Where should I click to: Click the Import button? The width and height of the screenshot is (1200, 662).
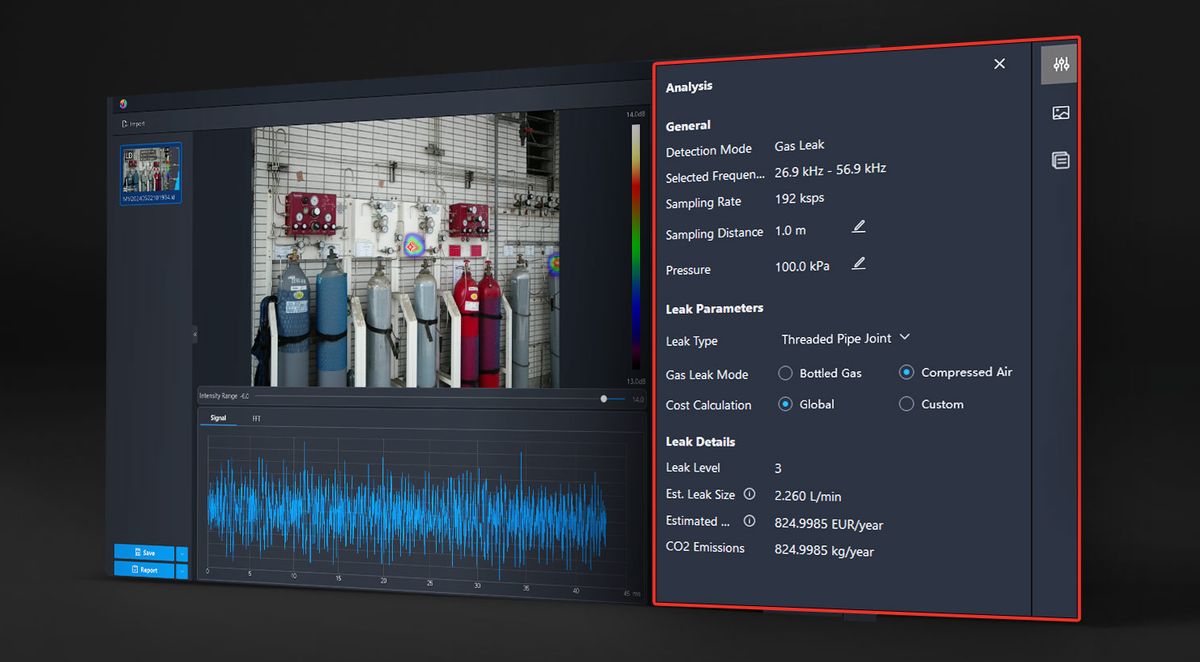(x=132, y=124)
